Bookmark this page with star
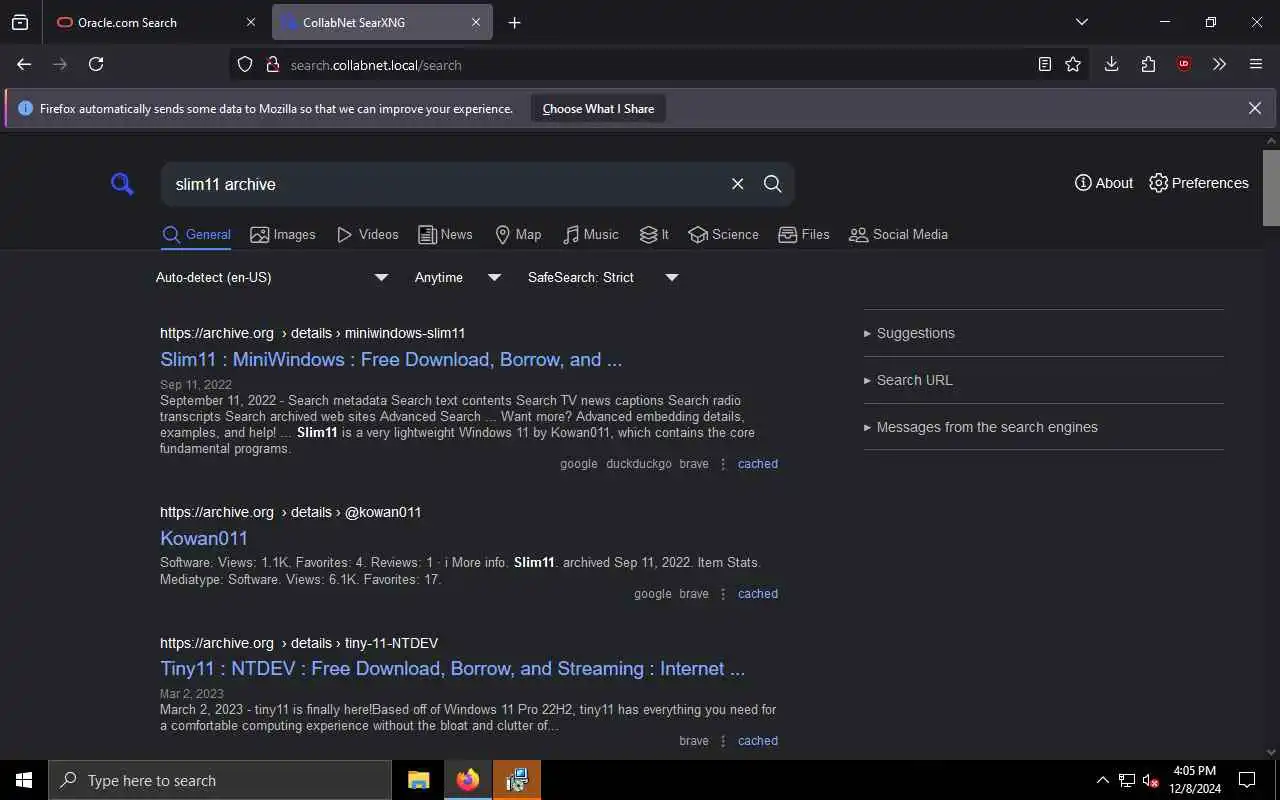This screenshot has height=800, width=1280. click(1073, 64)
